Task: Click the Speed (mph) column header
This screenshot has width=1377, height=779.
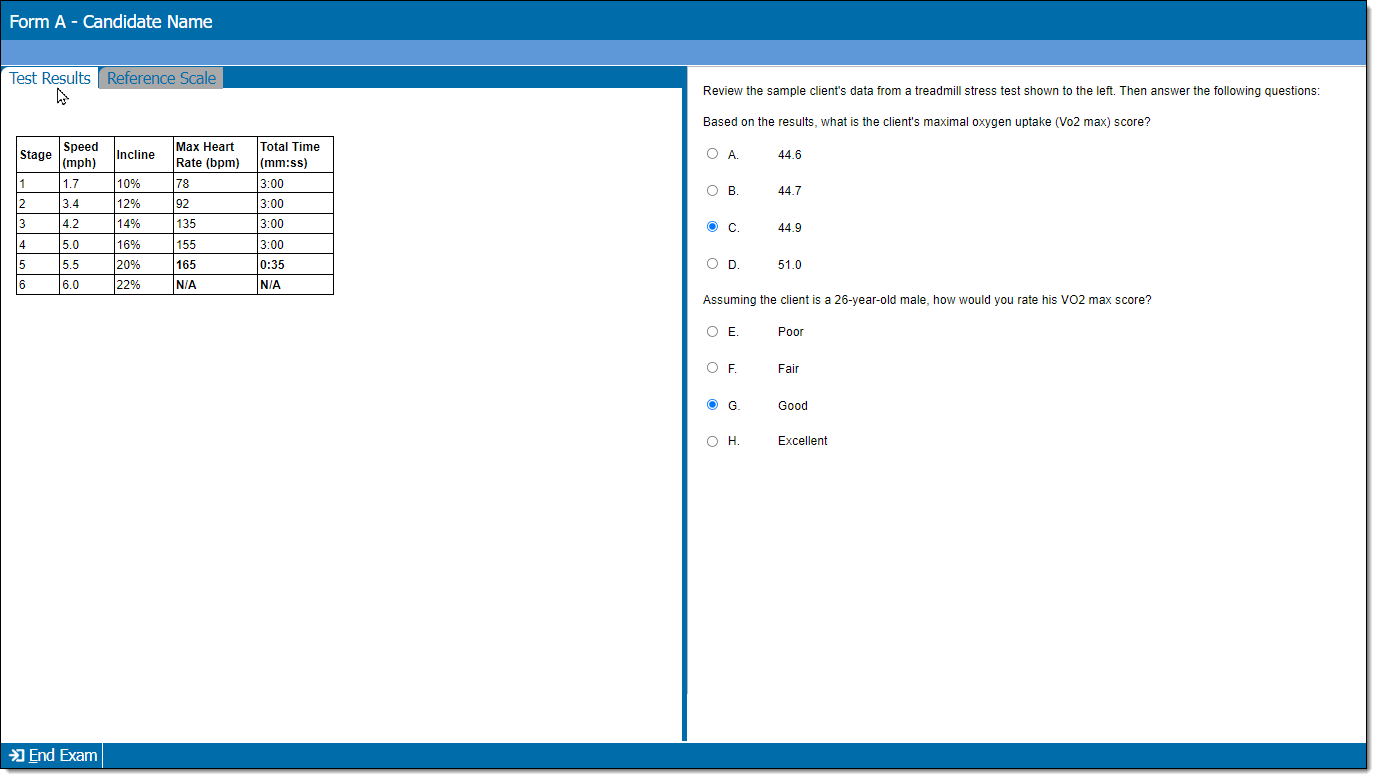Action: pyautogui.click(x=87, y=155)
